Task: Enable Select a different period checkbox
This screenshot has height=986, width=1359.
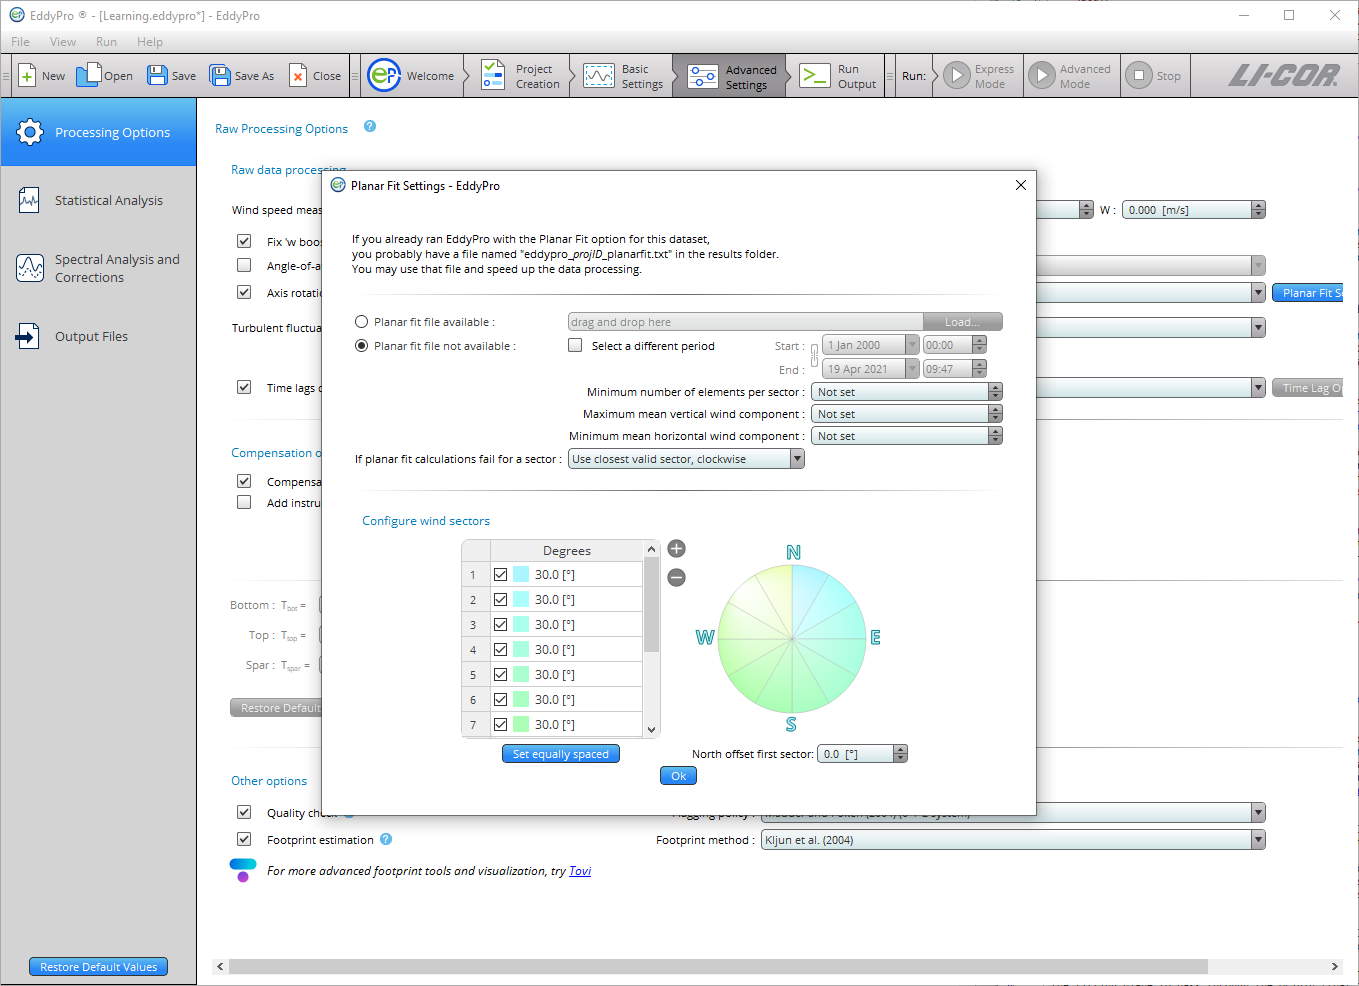Action: 575,346
